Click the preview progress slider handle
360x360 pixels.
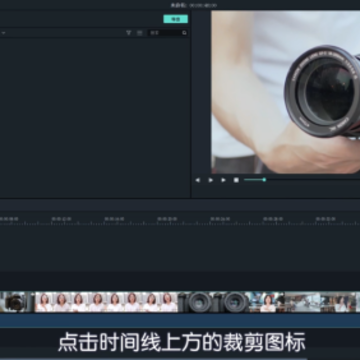264,180
